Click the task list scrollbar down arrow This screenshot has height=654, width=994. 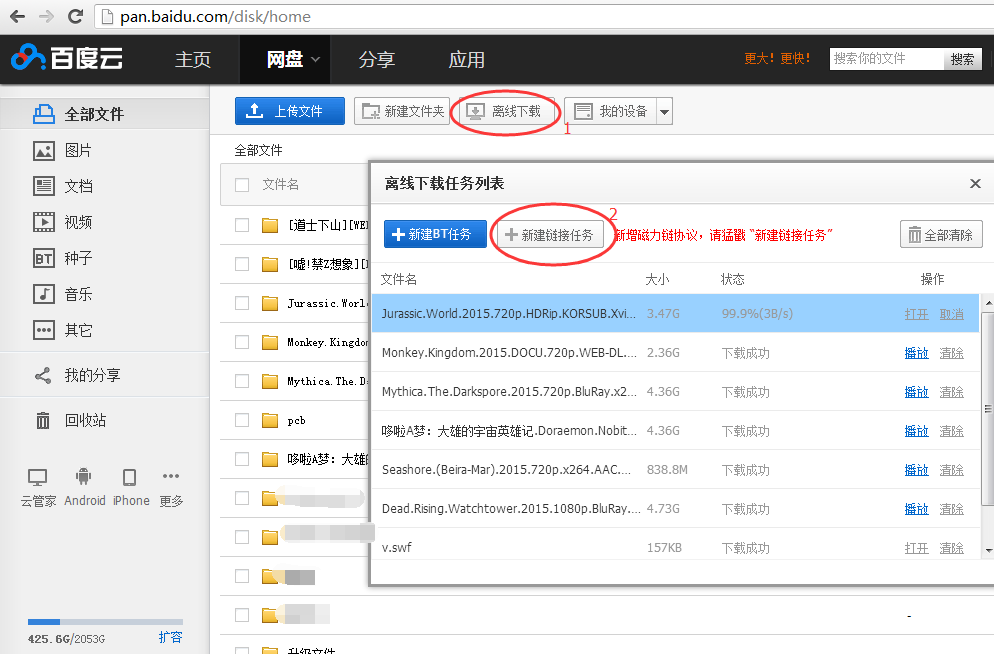pos(988,551)
